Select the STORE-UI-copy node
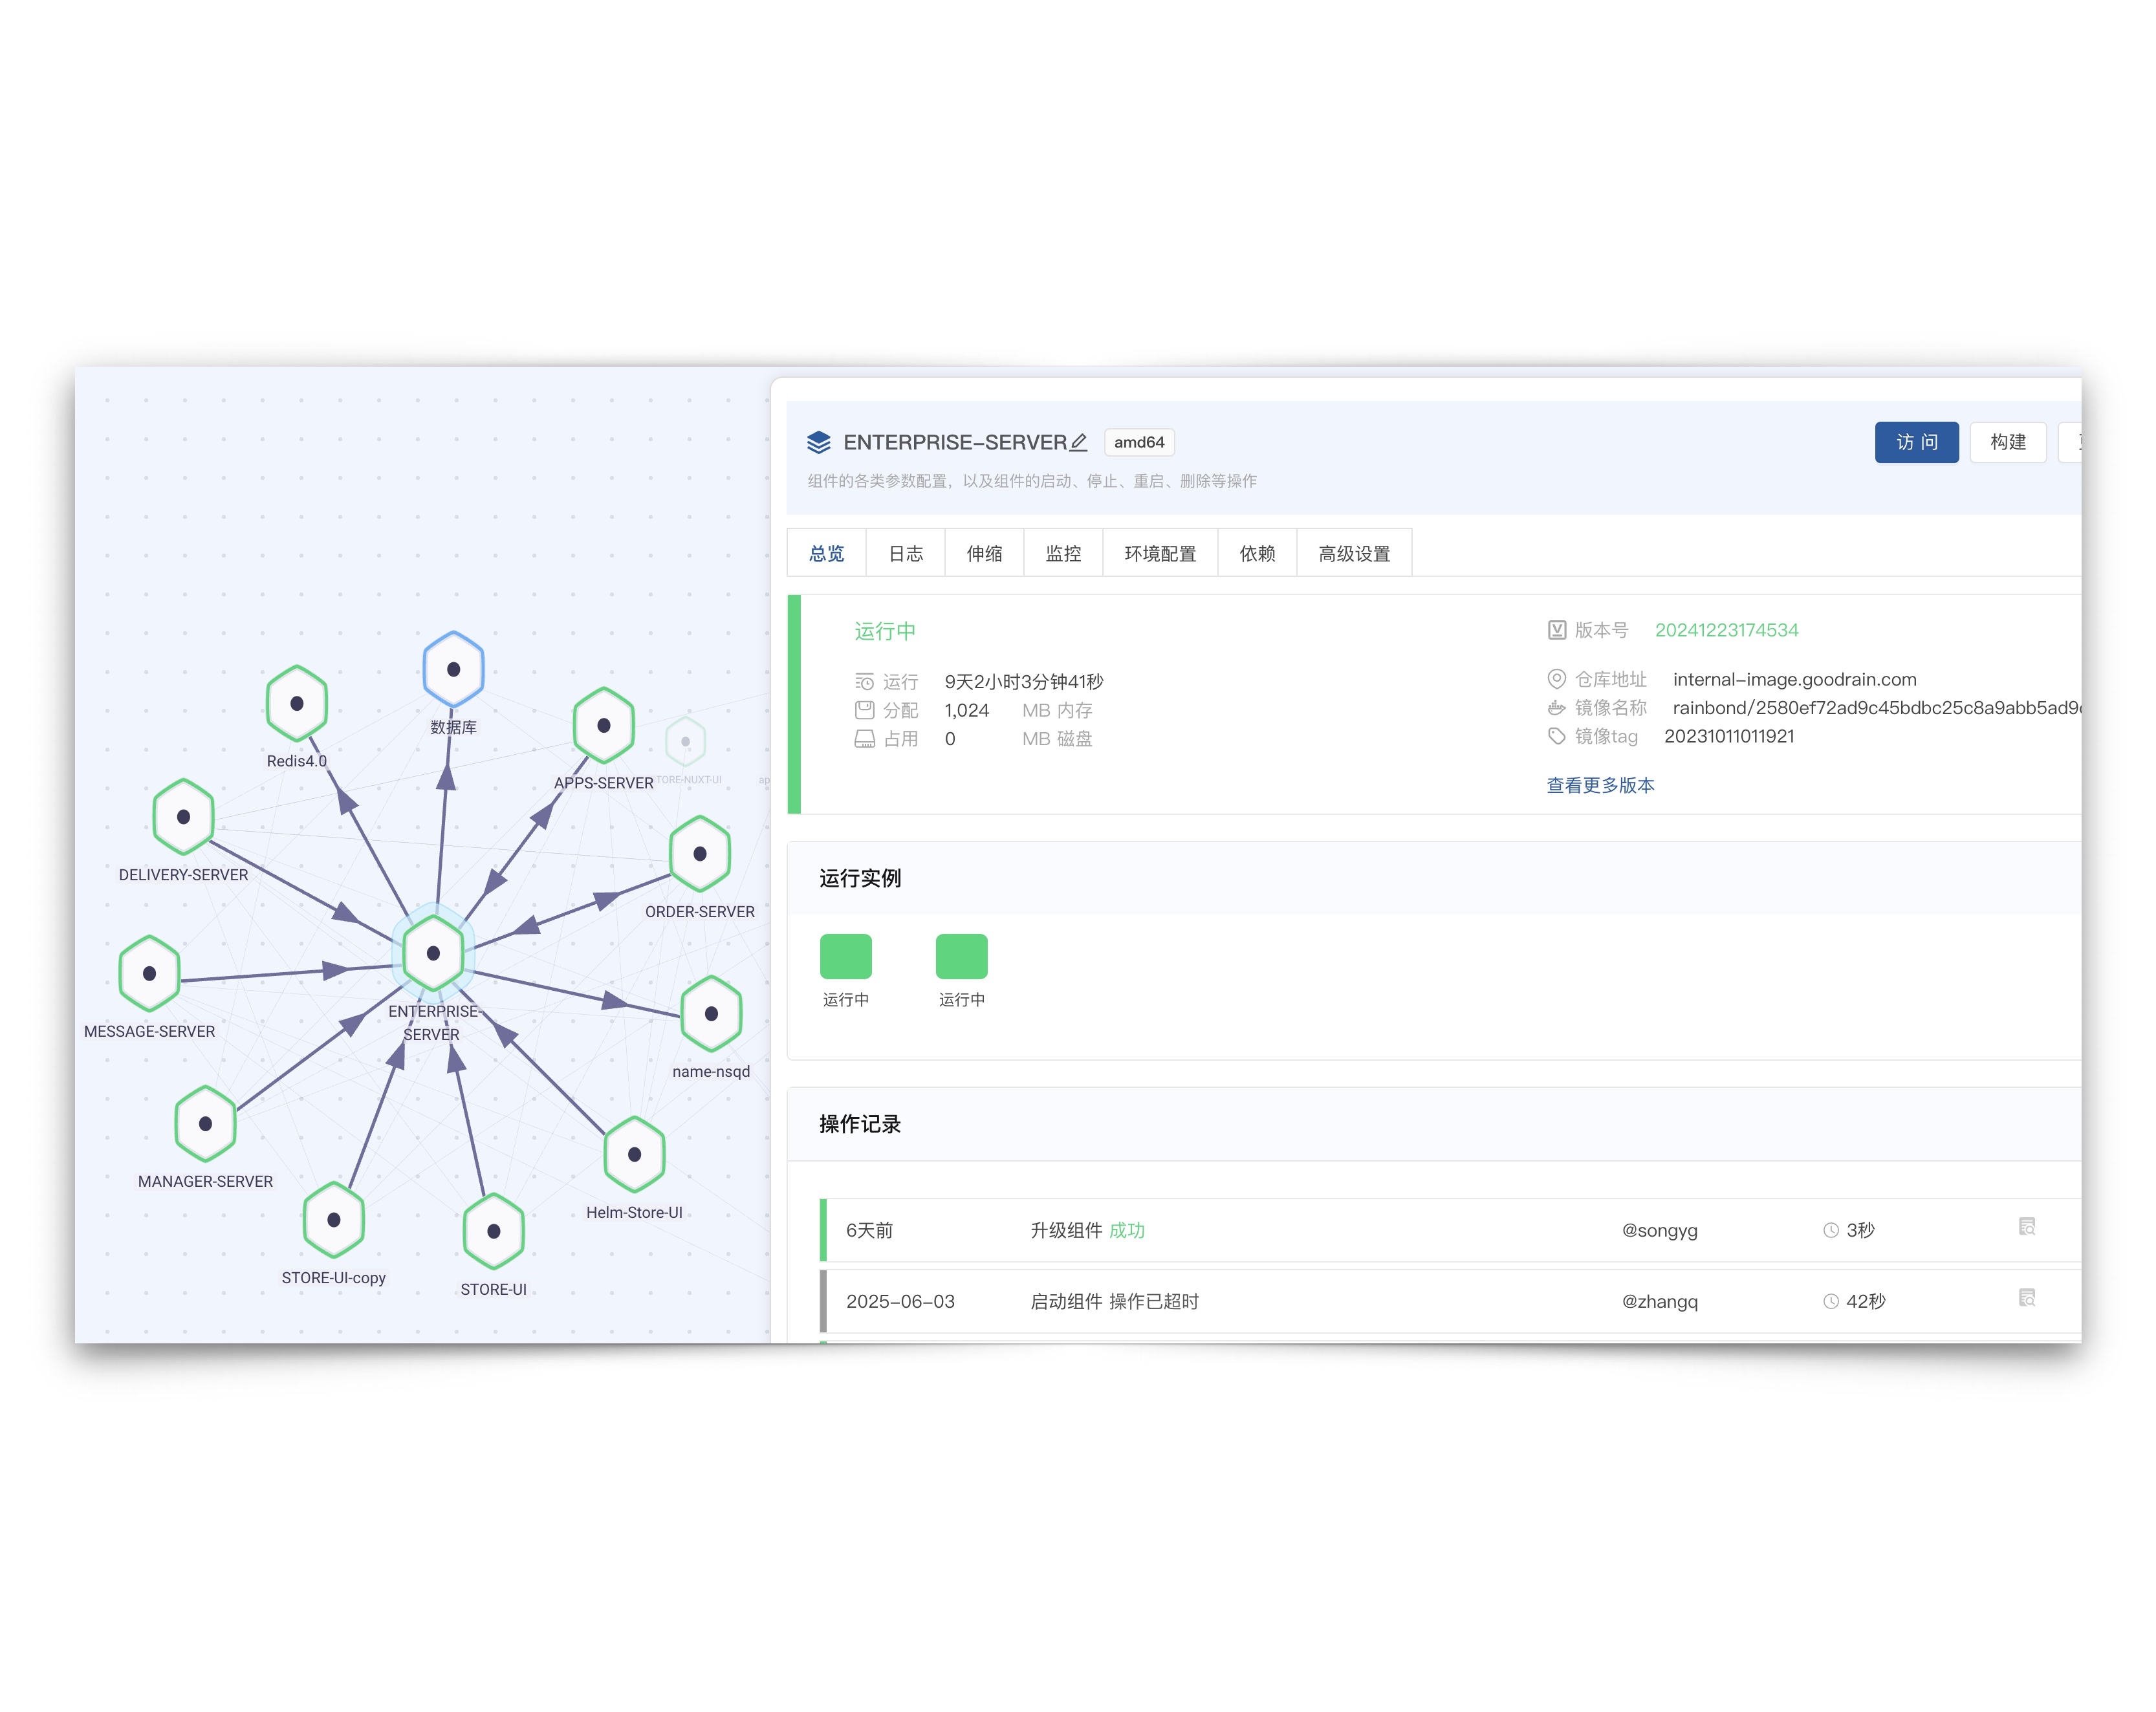The width and height of the screenshot is (2156, 1712). pyautogui.click(x=333, y=1219)
